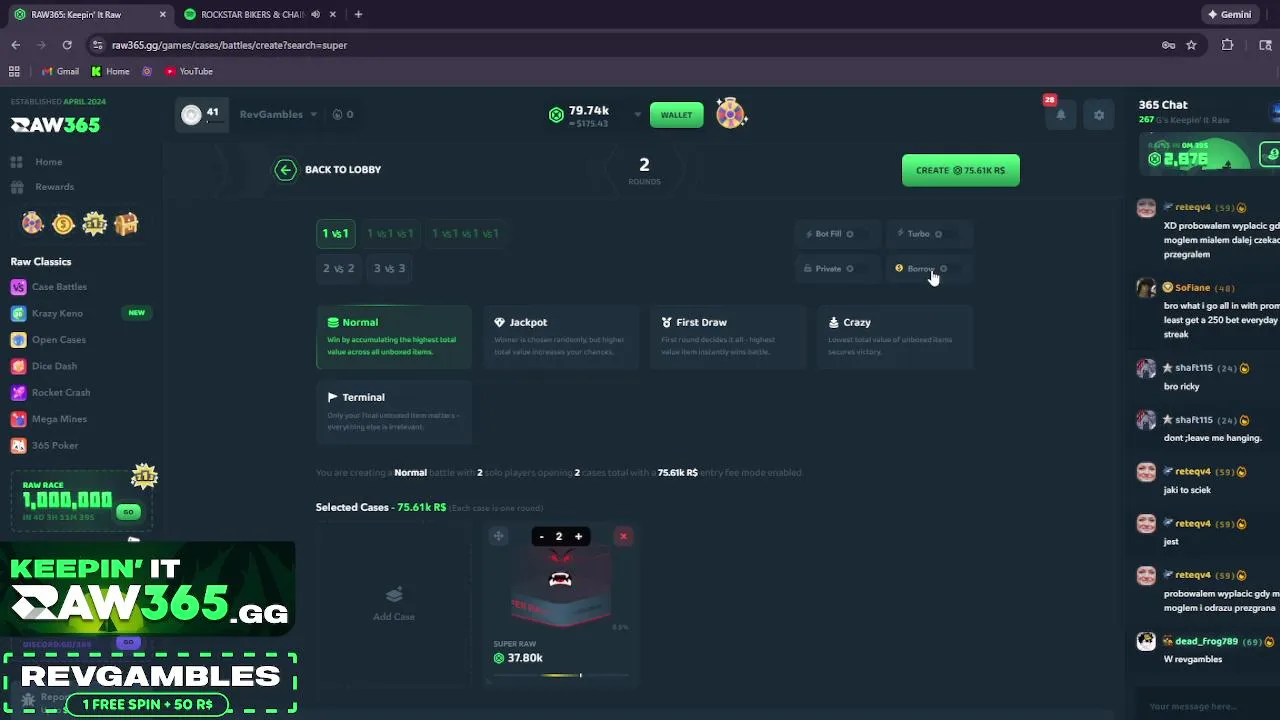This screenshot has width=1280, height=720.
Task: Click the Super Raw case thumbnail
Action: pos(560,590)
